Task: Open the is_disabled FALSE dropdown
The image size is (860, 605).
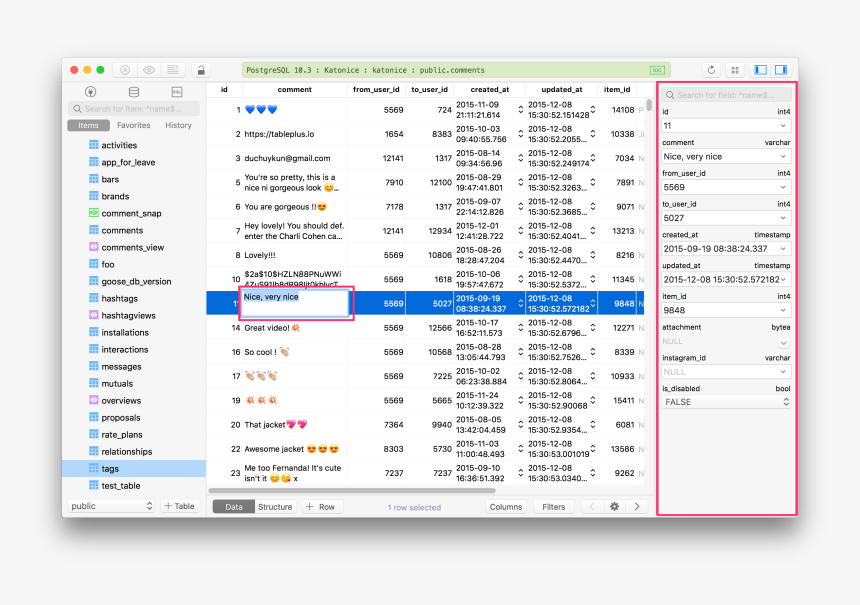Action: pyautogui.click(x=726, y=402)
